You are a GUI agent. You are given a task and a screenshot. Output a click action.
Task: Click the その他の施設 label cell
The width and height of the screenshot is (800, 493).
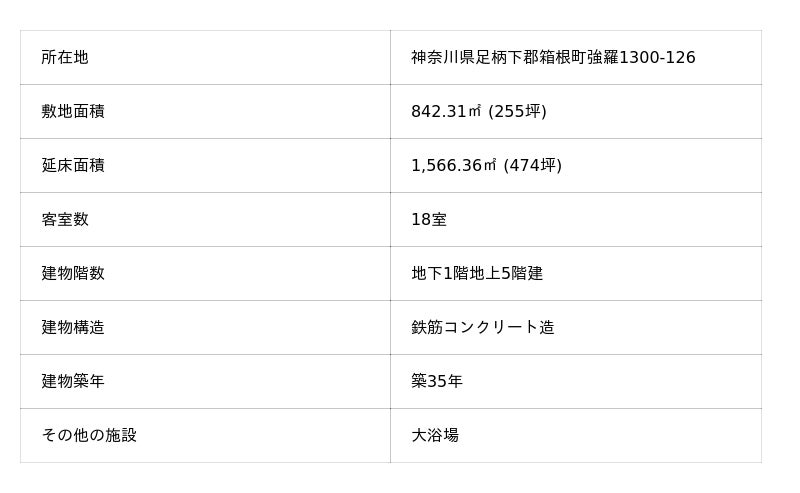[89, 436]
